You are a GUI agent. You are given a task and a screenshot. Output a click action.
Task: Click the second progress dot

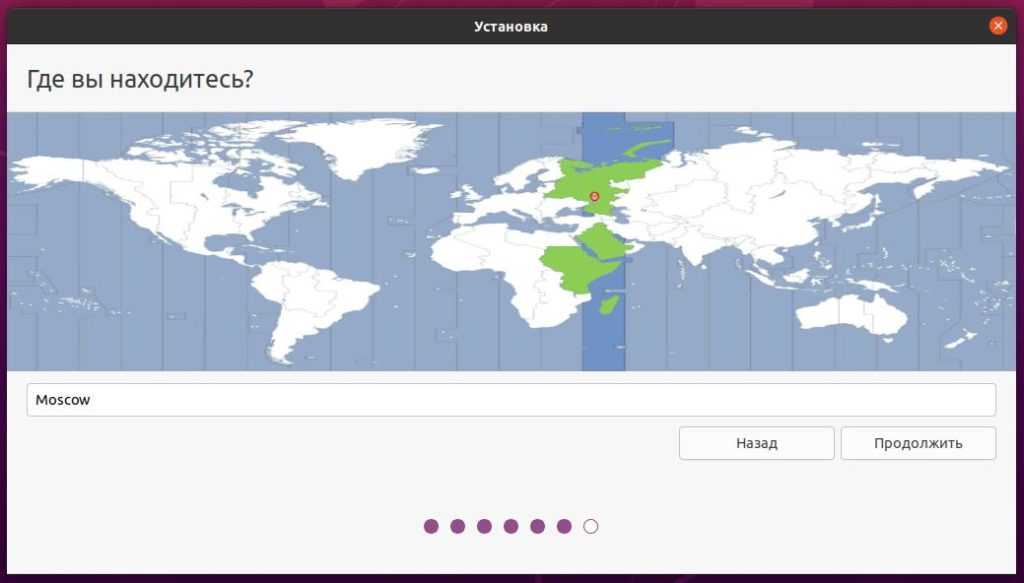(458, 526)
